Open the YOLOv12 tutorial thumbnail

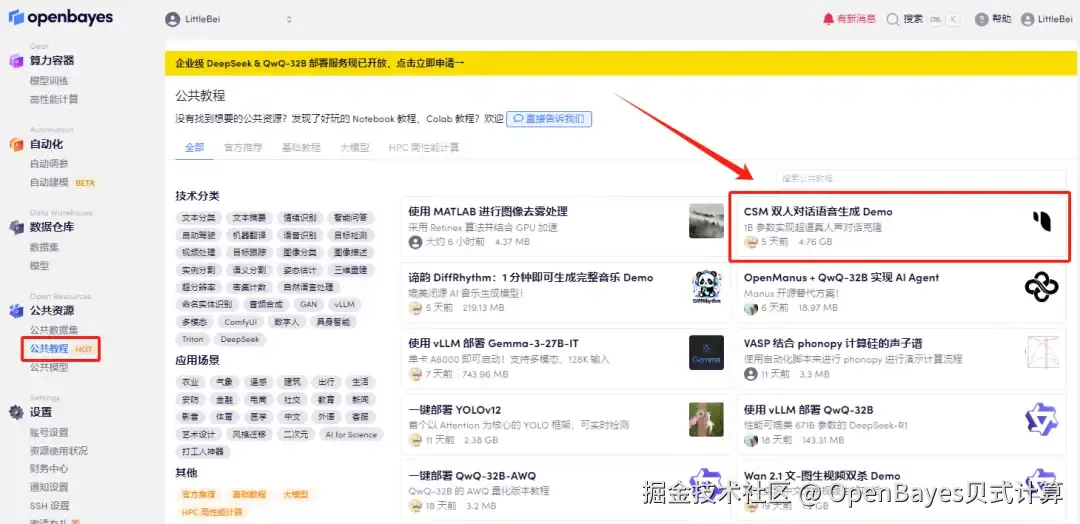coord(706,419)
